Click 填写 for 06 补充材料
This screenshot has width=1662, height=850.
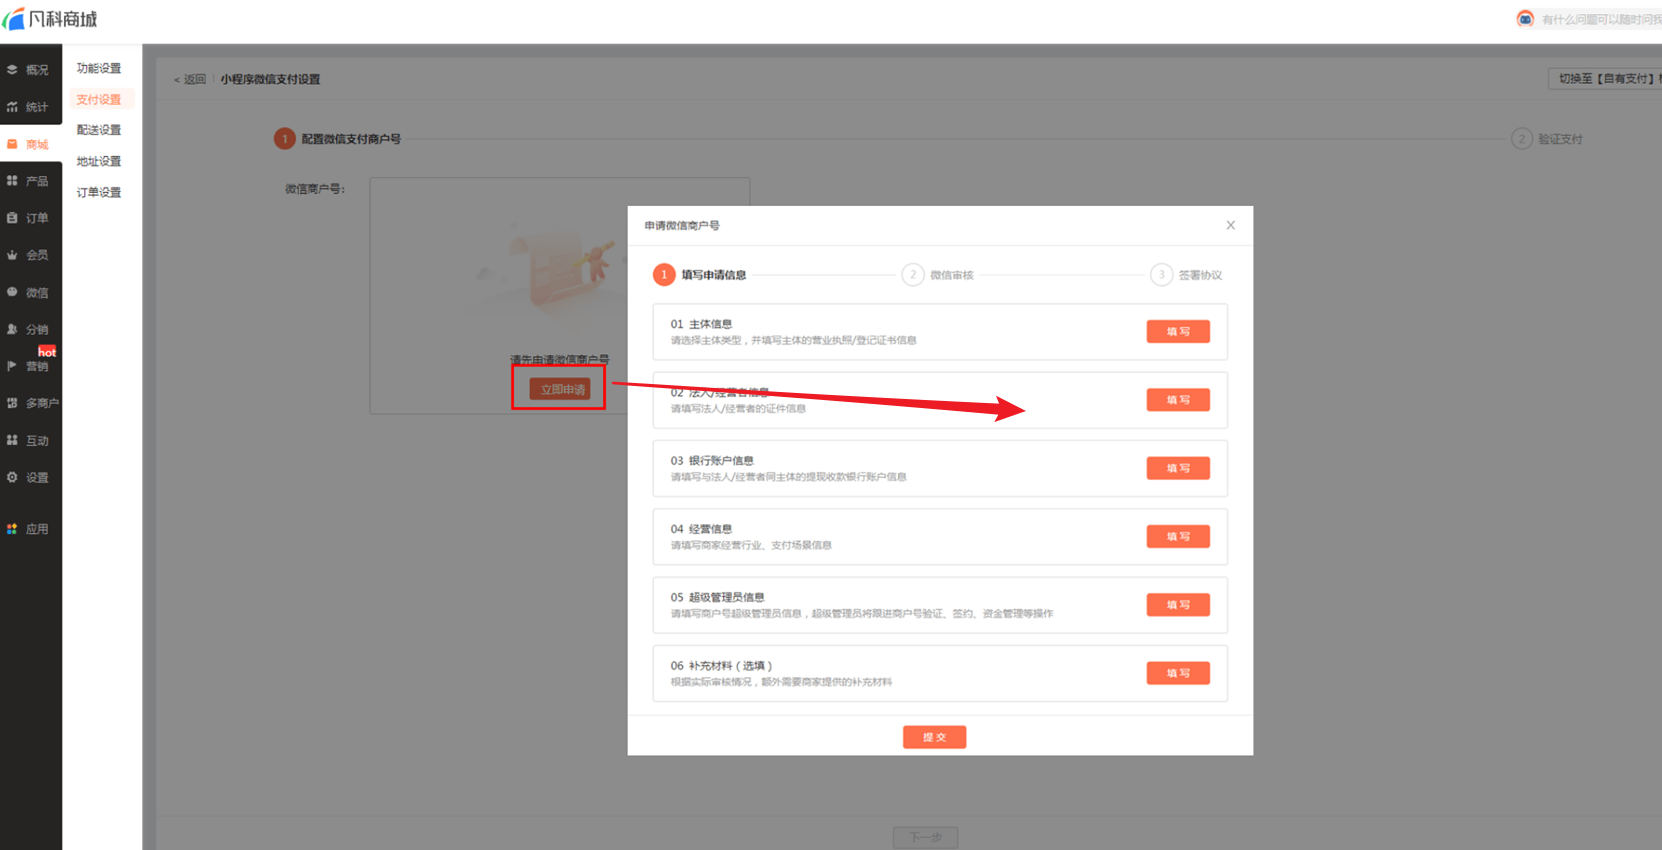(x=1178, y=673)
